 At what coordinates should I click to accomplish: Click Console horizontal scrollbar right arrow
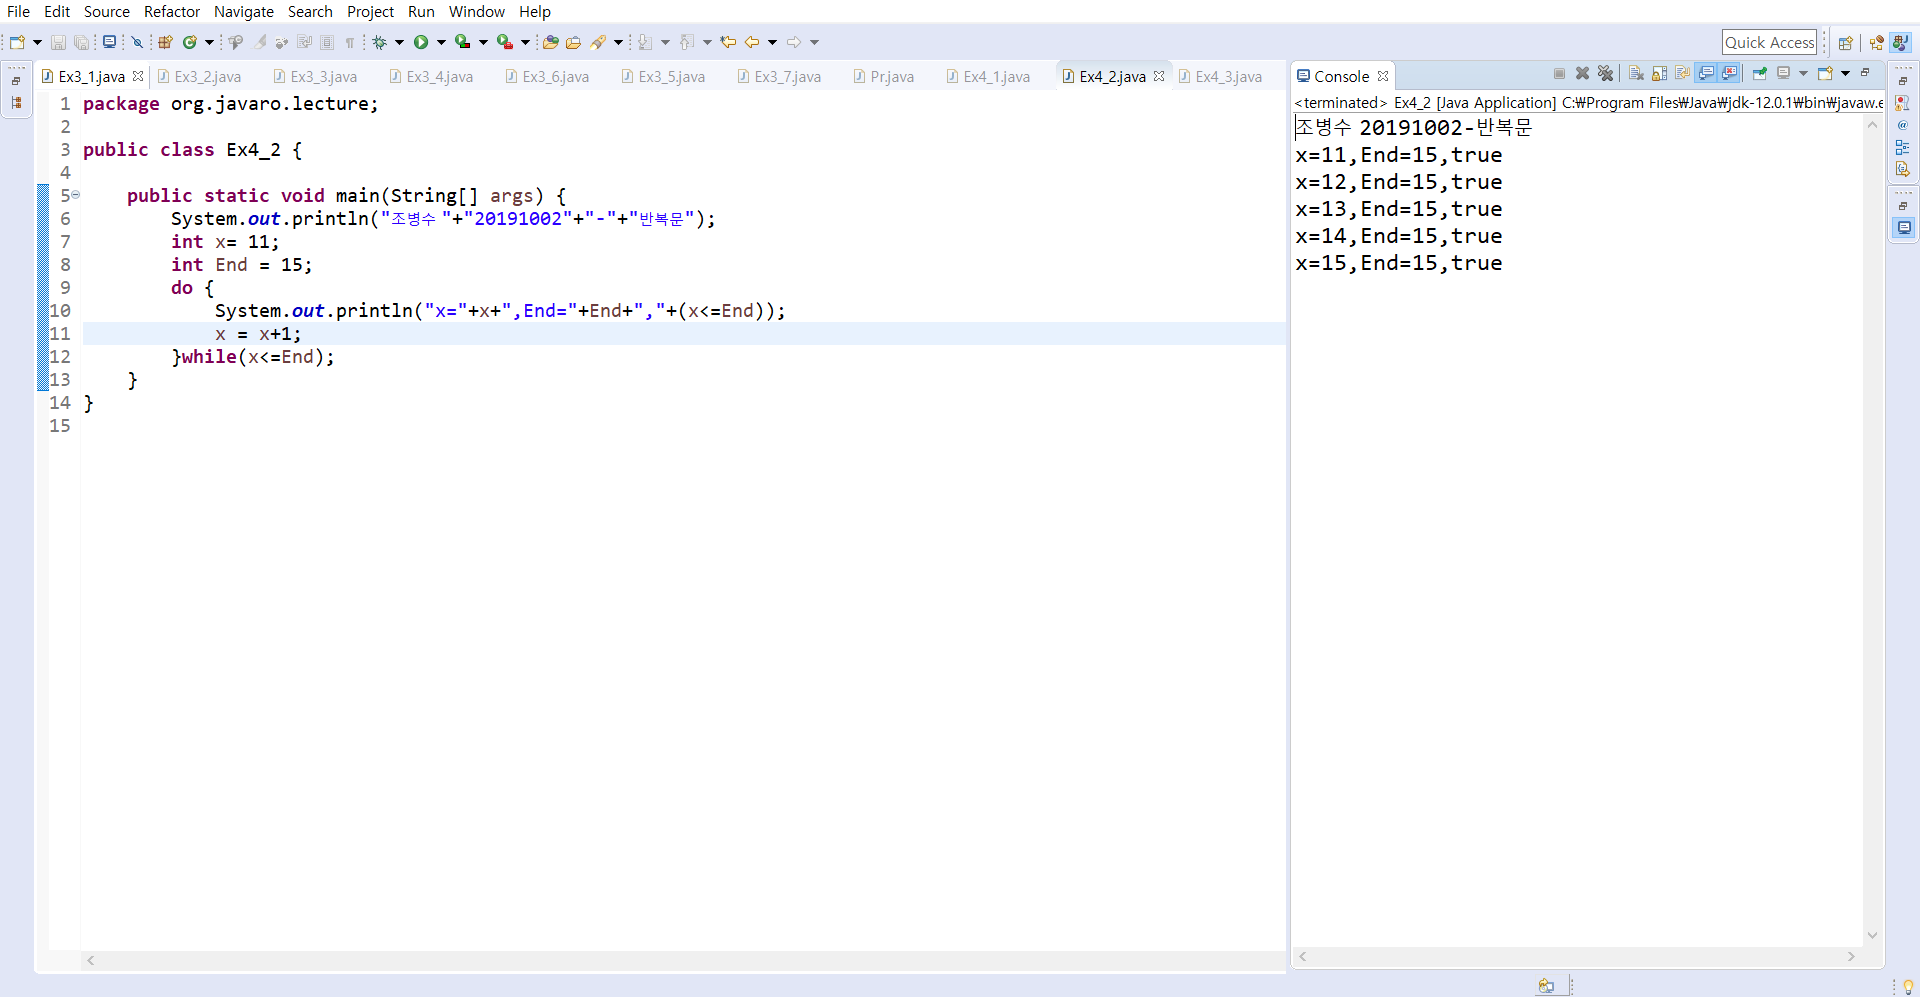pyautogui.click(x=1851, y=957)
